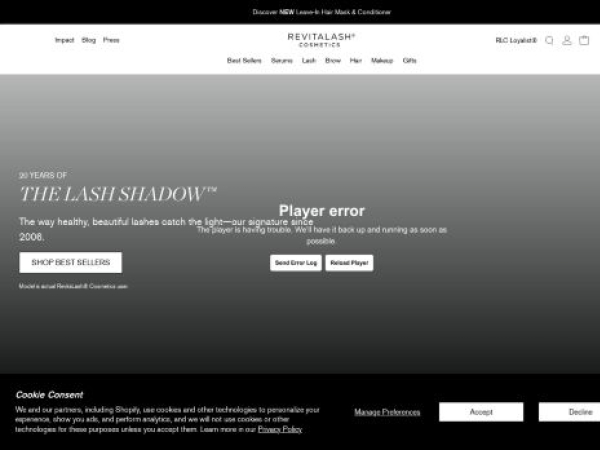The width and height of the screenshot is (600, 450).
Task: Go to RevitaLash Cosmetics logo home
Action: coord(321,40)
